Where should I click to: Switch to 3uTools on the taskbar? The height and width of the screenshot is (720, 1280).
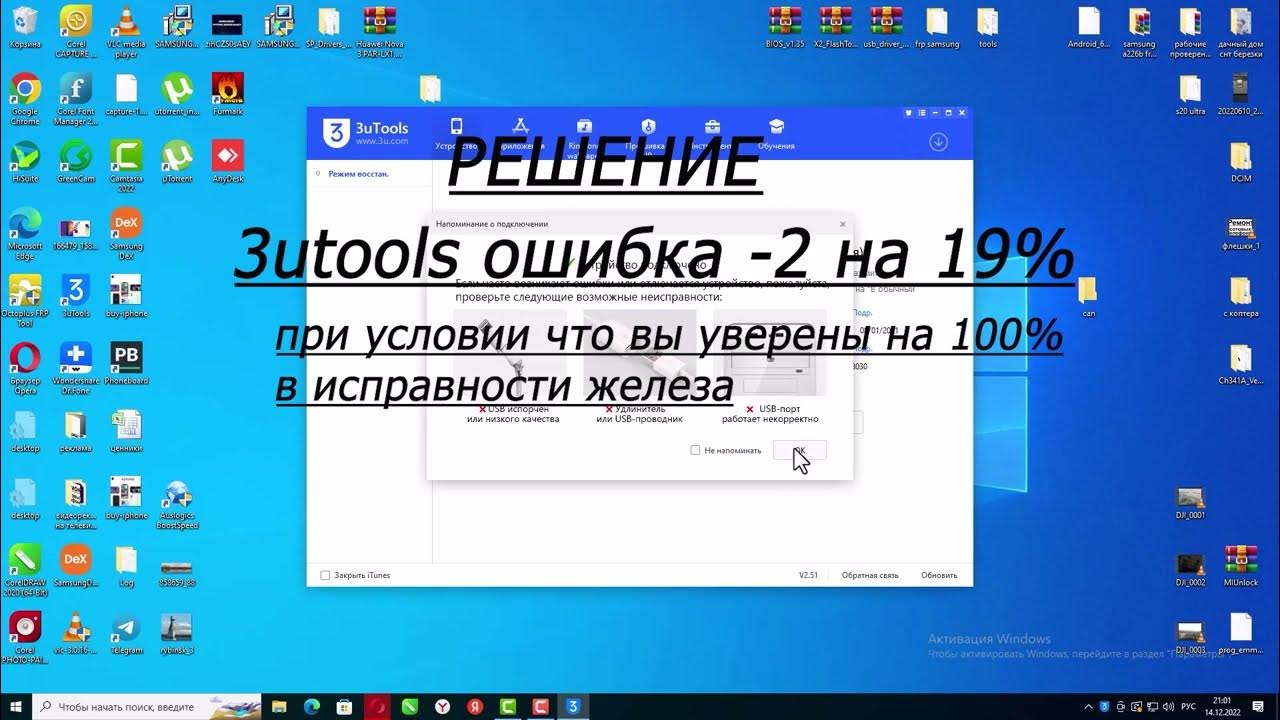click(x=573, y=706)
